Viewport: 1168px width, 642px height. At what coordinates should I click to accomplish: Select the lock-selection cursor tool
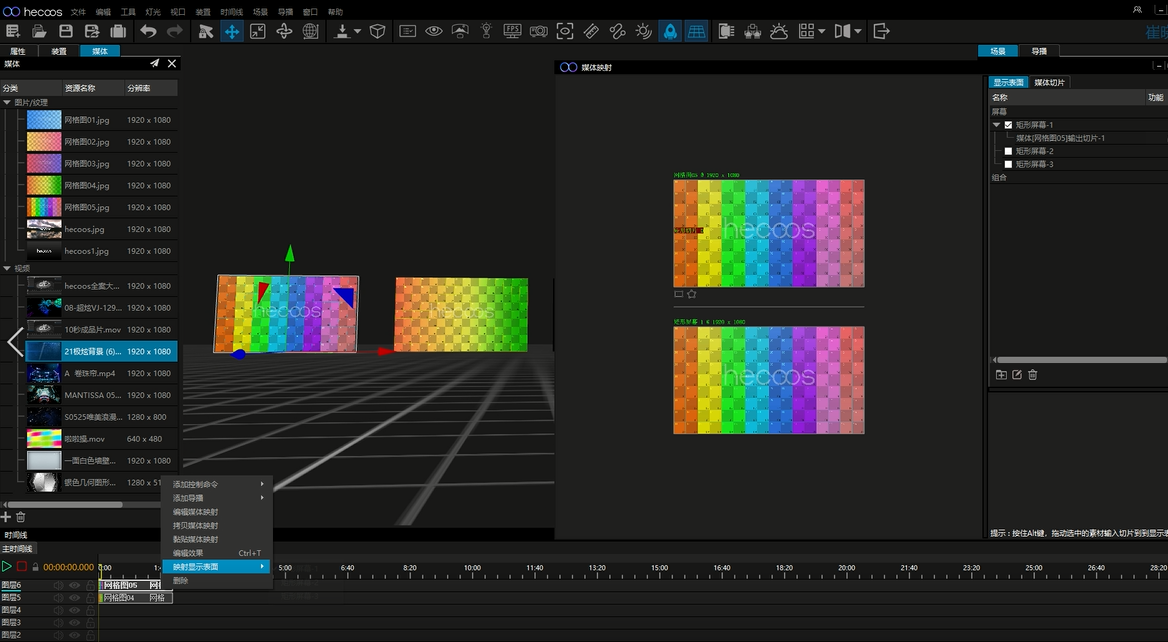tap(206, 31)
